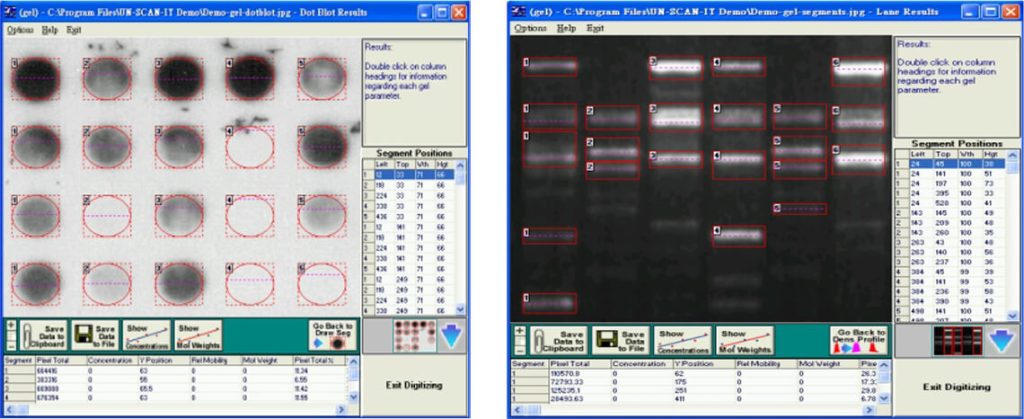This screenshot has height=419, width=1024.
Task: Click the plus zoom button in Lane Results window
Action: [x=520, y=331]
